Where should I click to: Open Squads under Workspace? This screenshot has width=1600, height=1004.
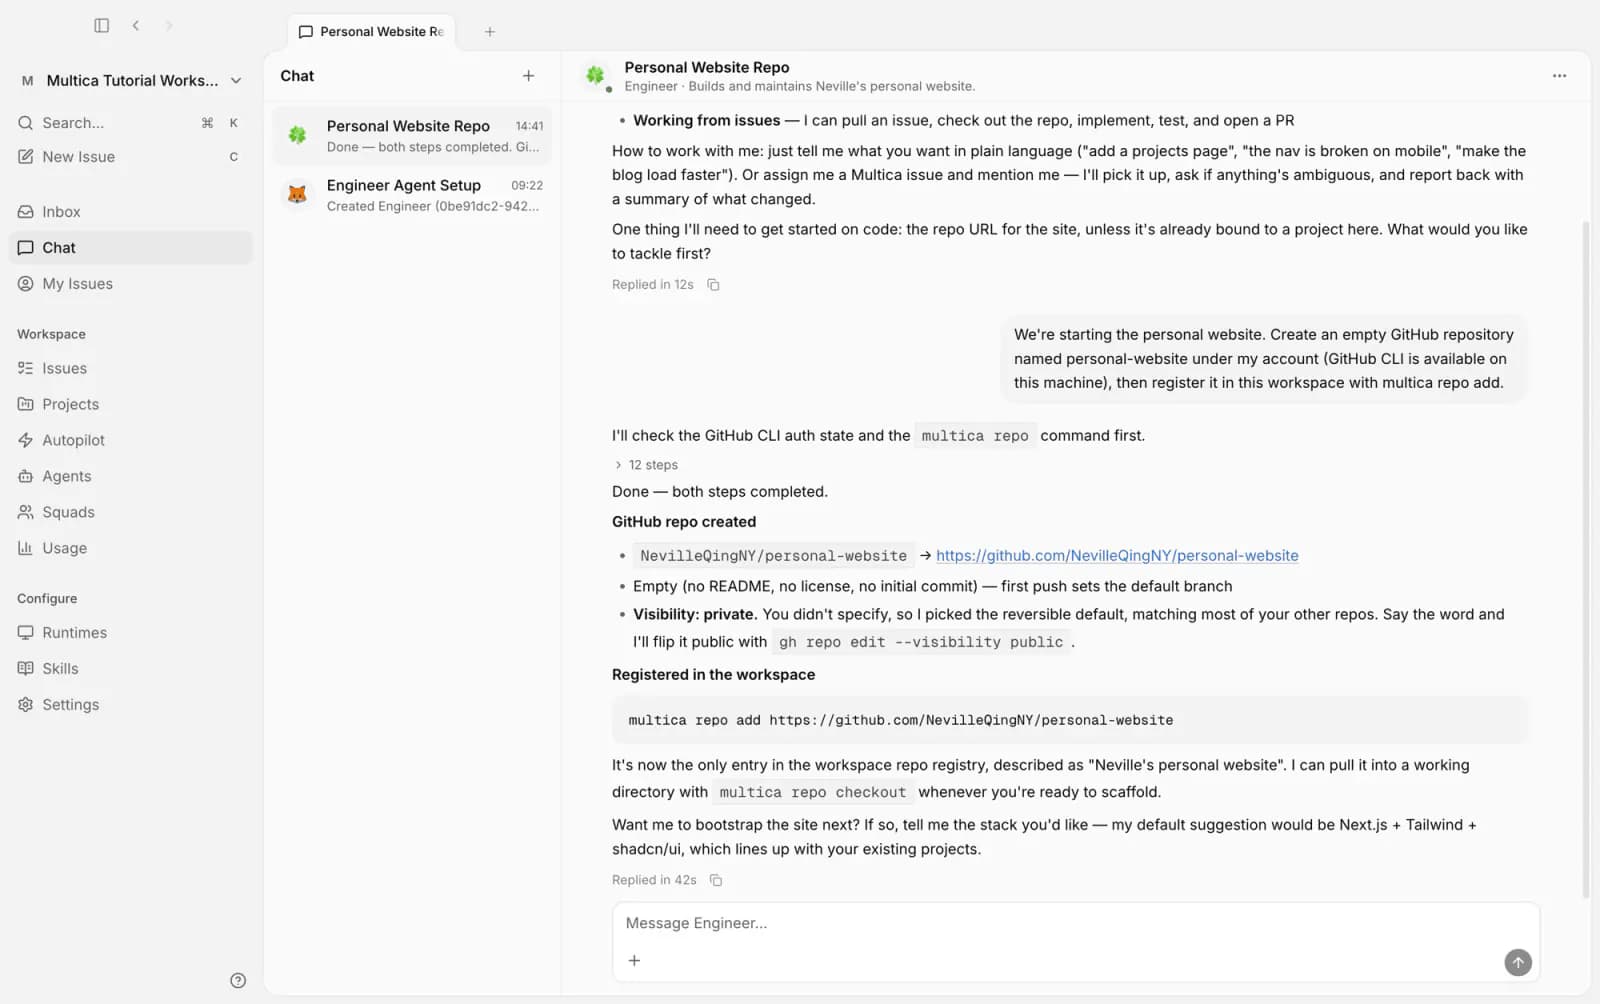131,512
